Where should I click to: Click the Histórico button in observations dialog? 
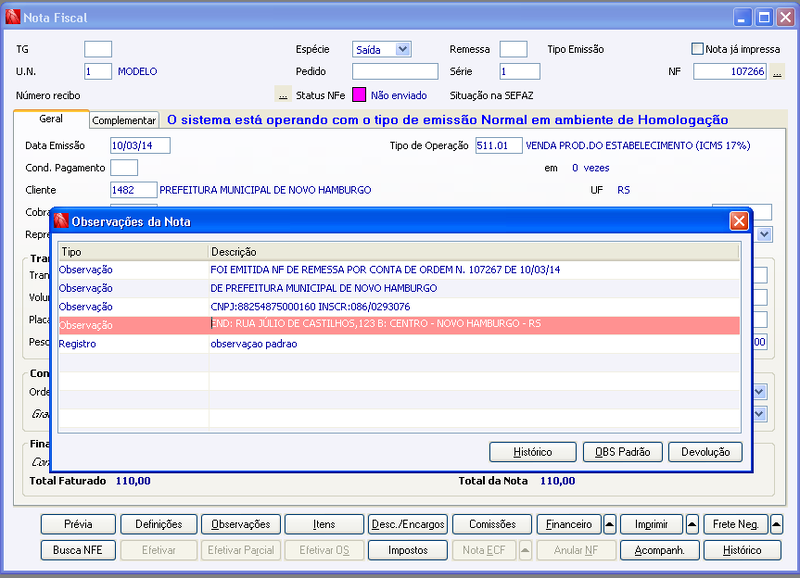coord(533,452)
